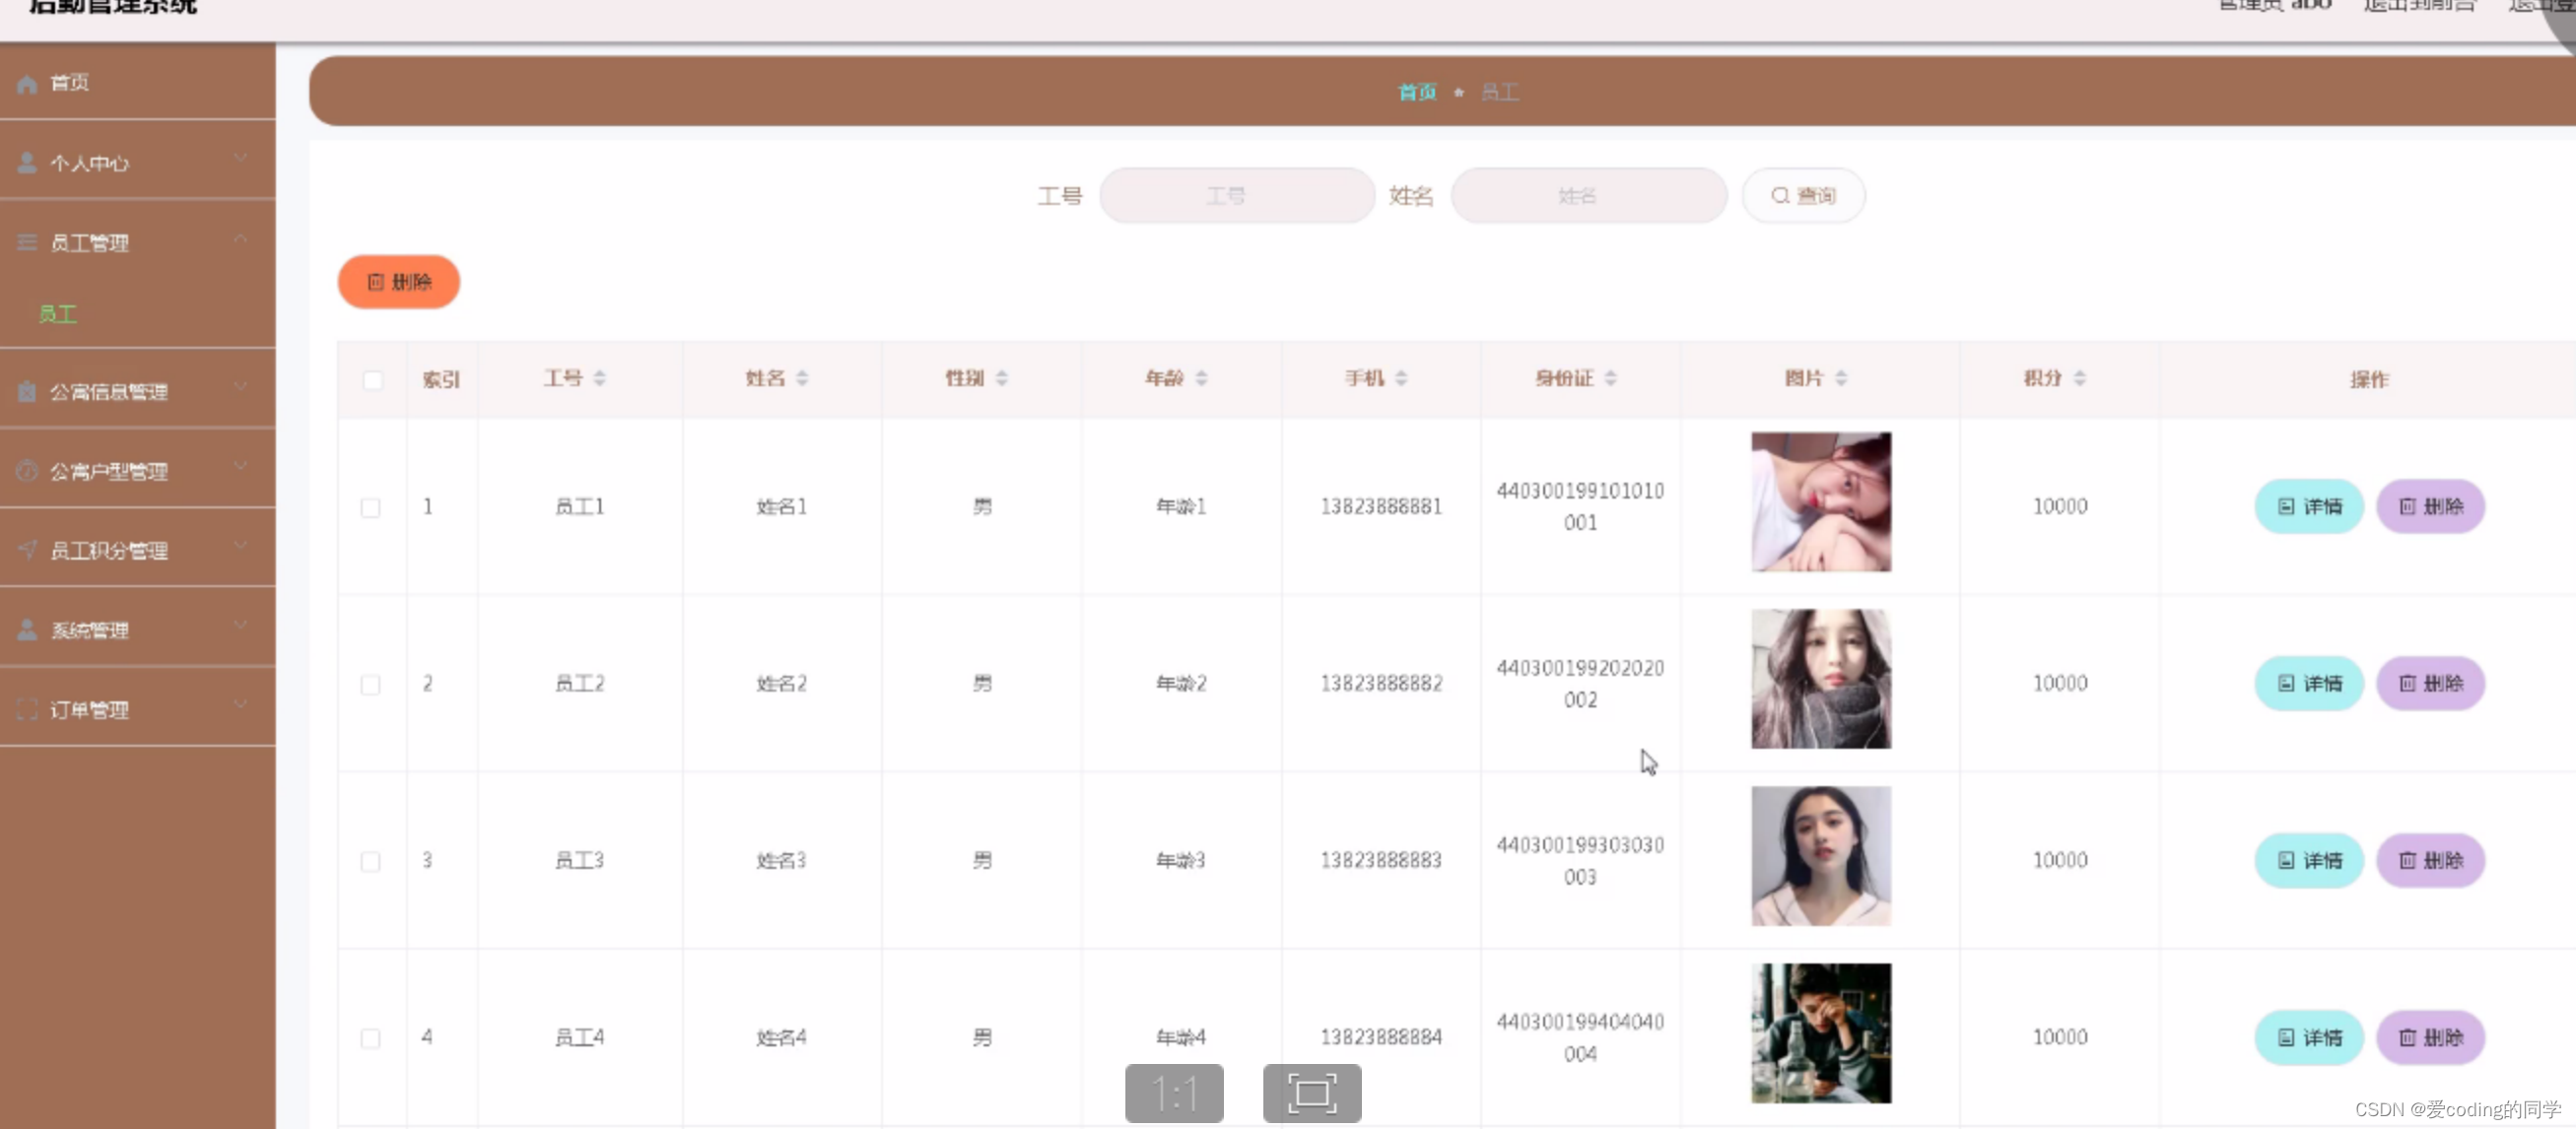
Task: Click the icon beside 订单管理
Action: click(x=27, y=709)
